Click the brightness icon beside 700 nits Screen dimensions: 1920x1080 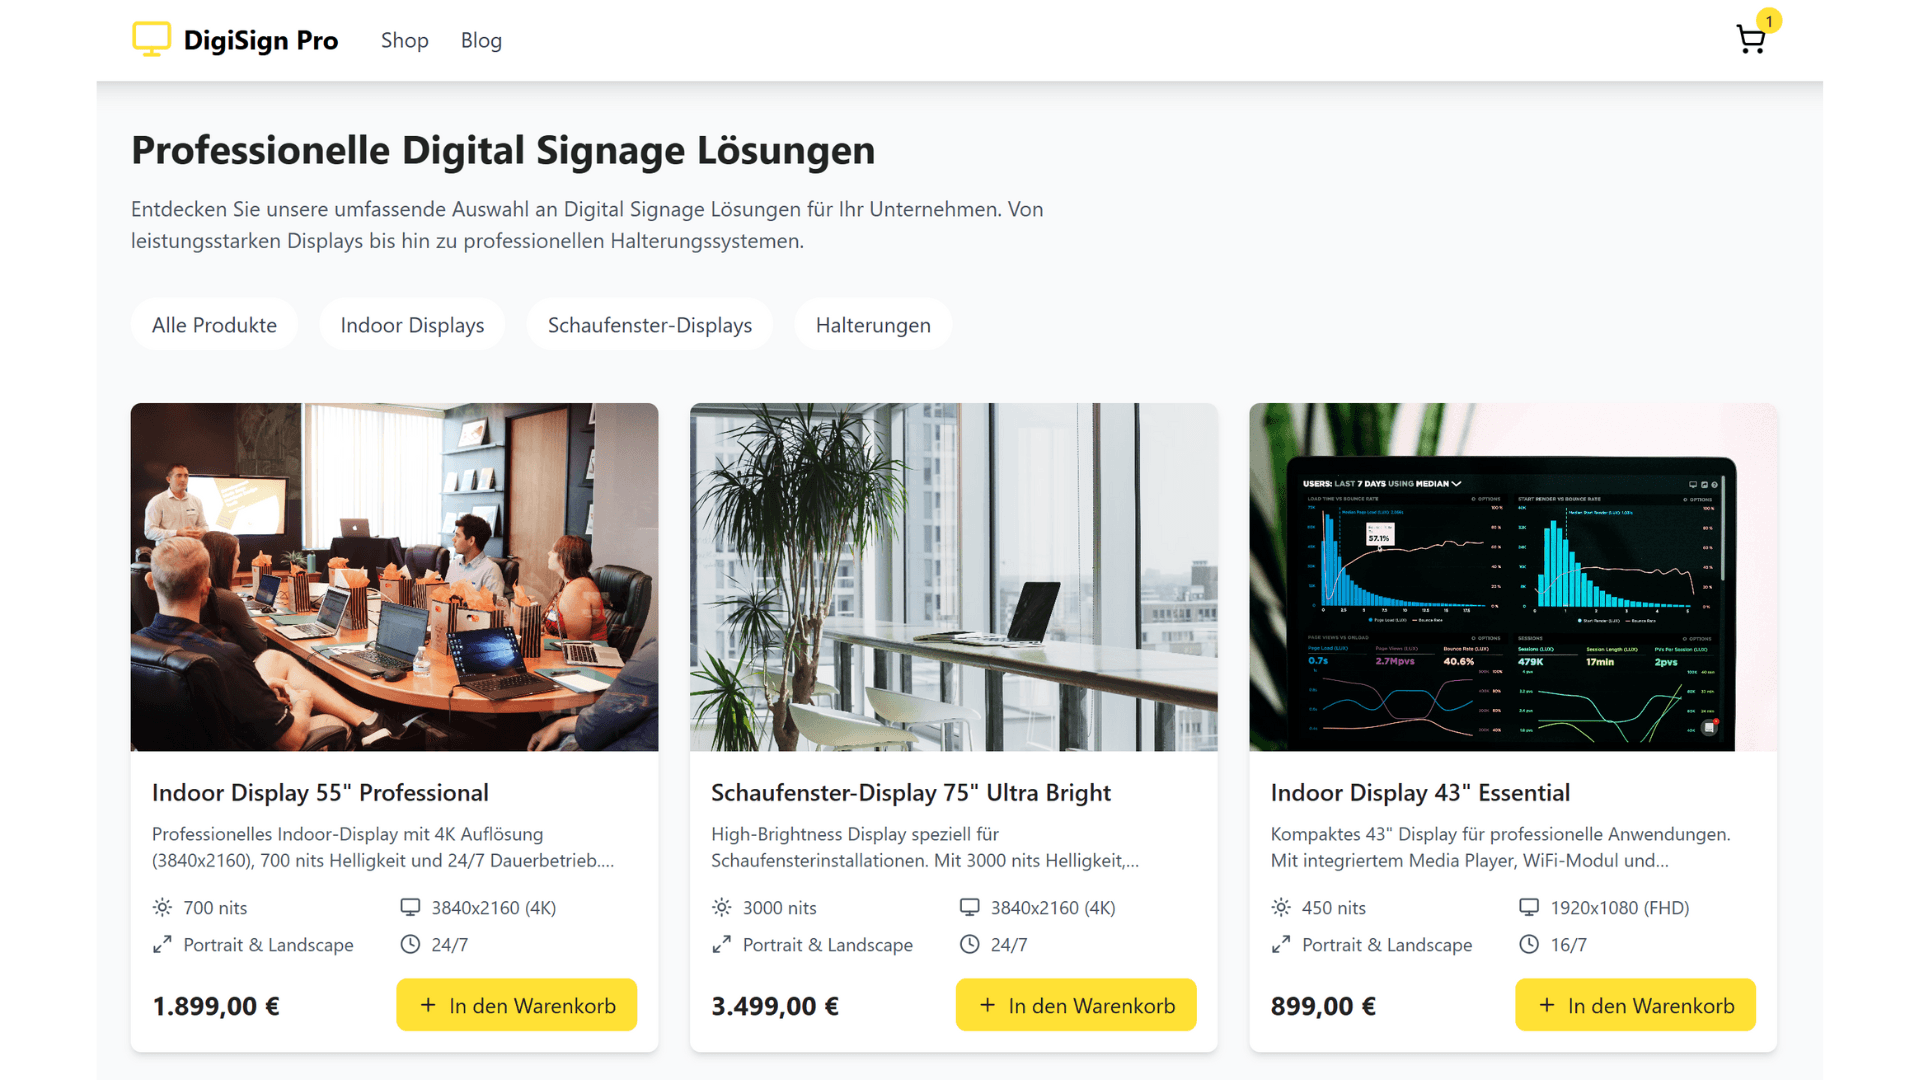tap(162, 908)
